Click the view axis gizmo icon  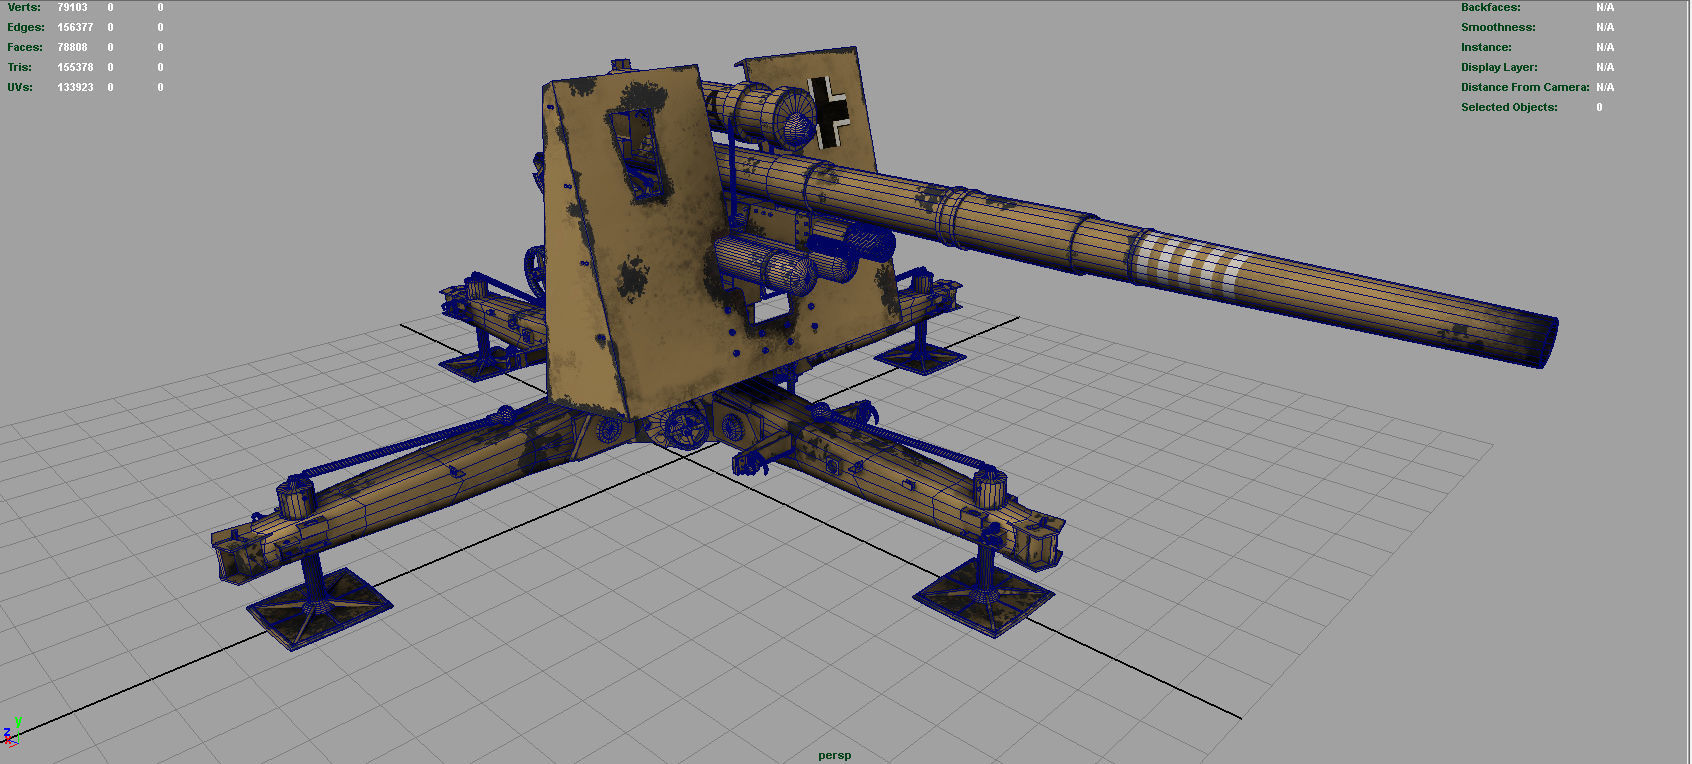tap(11, 733)
